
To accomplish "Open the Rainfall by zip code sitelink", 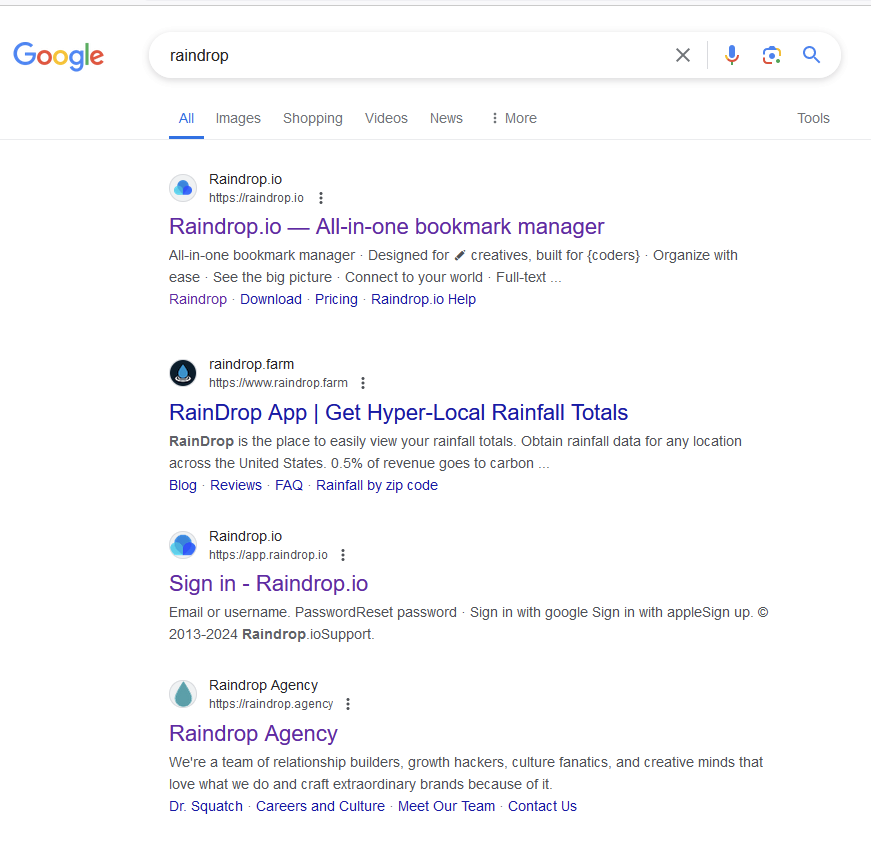I will pyautogui.click(x=377, y=485).
